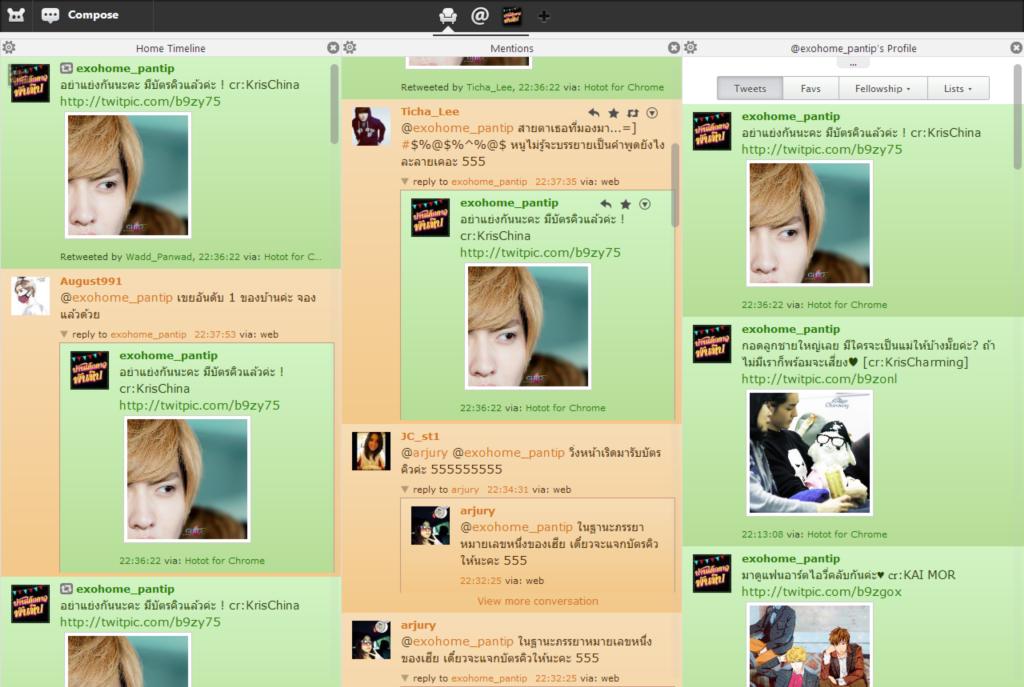This screenshot has width=1024, height=687.
Task: Click 22:34:31 timestamp on JC_st1's reply
Action: coord(507,489)
